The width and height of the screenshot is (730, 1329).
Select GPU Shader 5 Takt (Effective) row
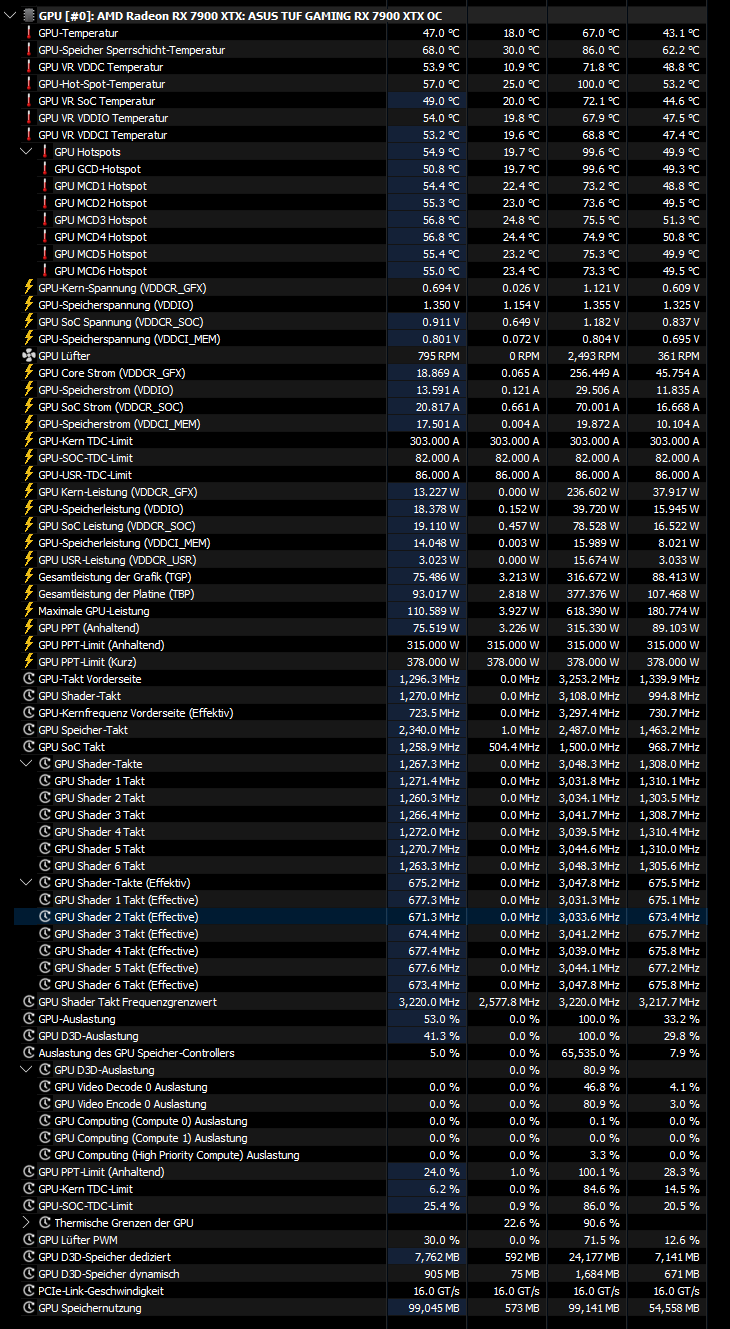[x=360, y=968]
